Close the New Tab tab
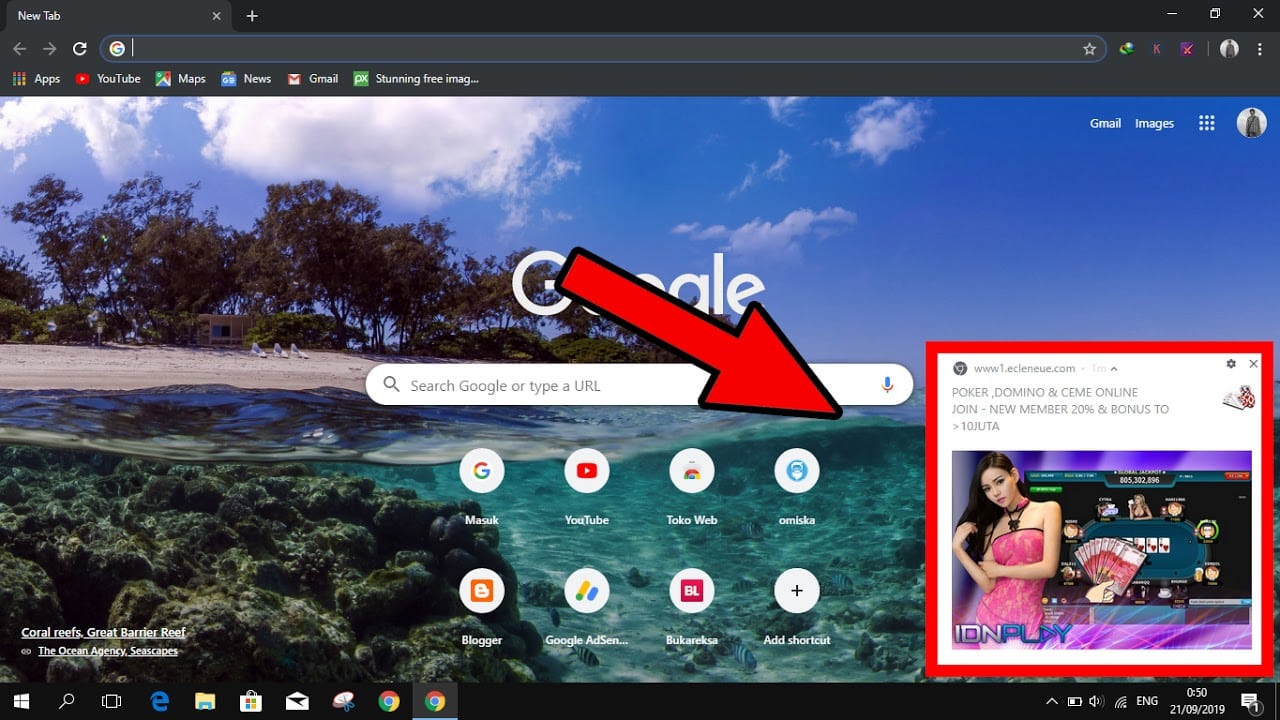This screenshot has height=720, width=1280. click(x=217, y=16)
